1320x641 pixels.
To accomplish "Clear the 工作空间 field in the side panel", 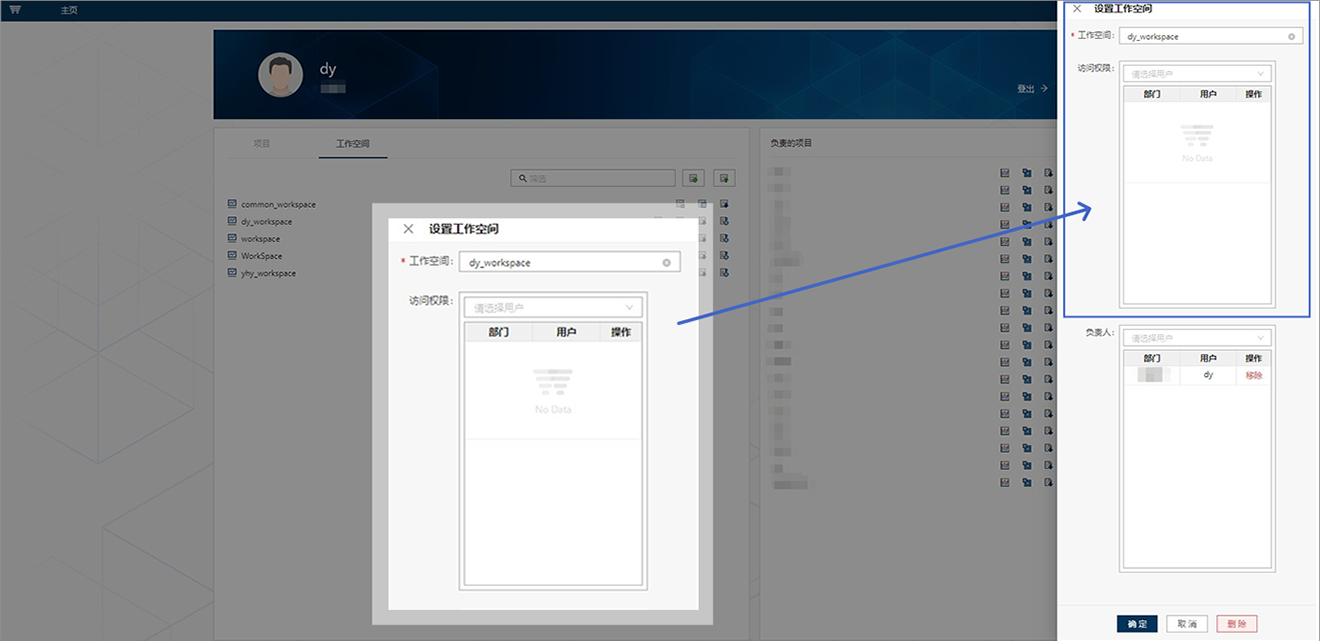I will point(1291,37).
